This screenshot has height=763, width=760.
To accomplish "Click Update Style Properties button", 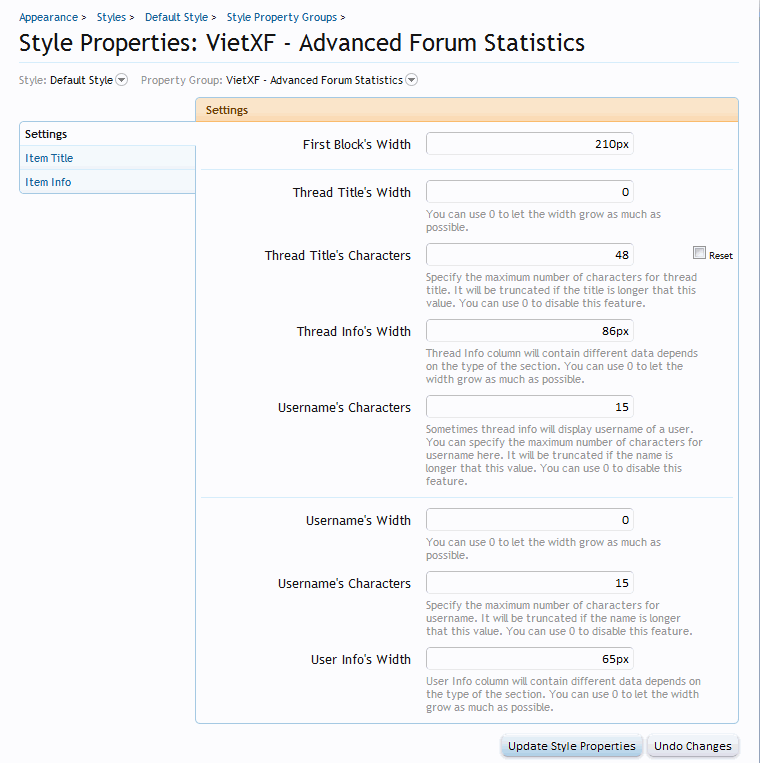I will click(x=572, y=746).
